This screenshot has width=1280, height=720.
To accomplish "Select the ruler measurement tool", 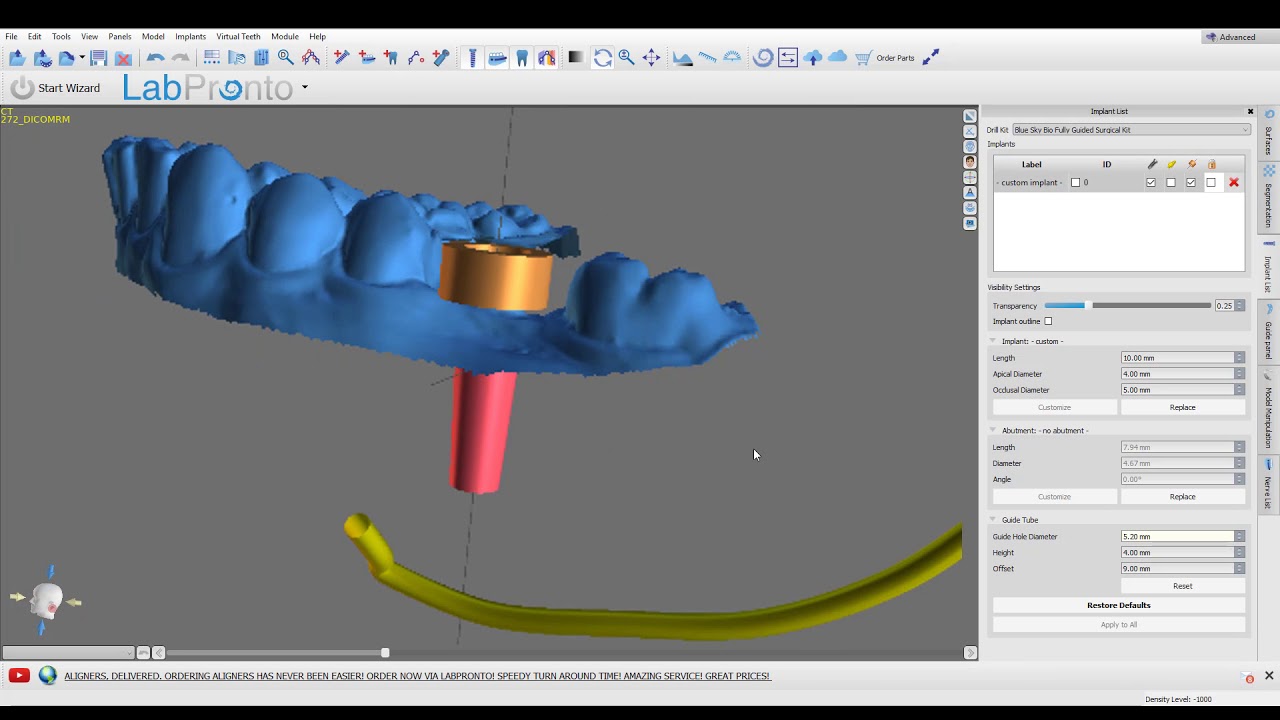I will (x=707, y=58).
